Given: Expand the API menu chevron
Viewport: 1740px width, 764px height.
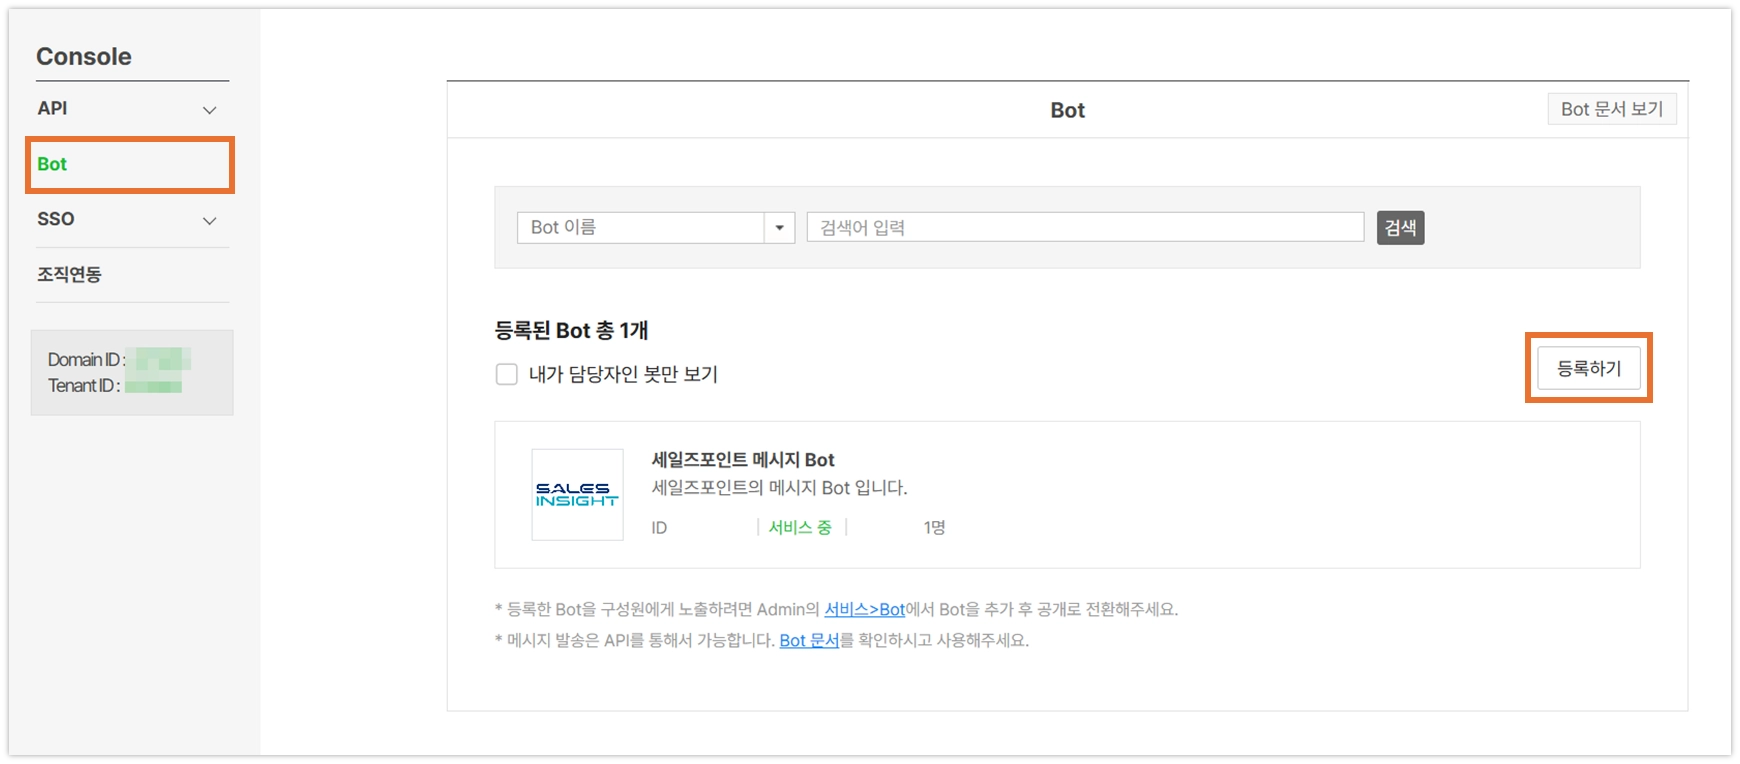Looking at the screenshot, I should [210, 110].
